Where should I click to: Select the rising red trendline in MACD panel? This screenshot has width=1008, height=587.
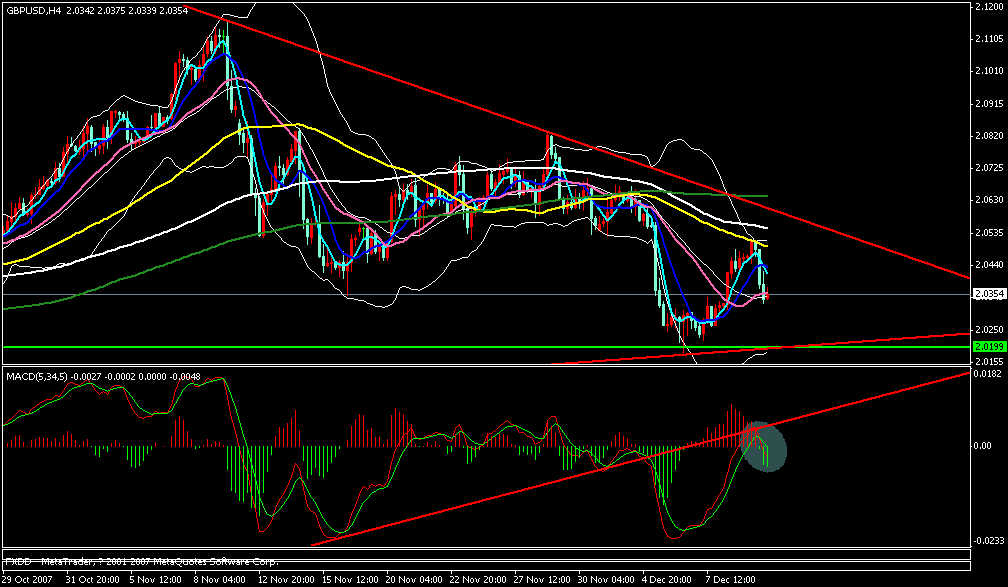click(640, 458)
